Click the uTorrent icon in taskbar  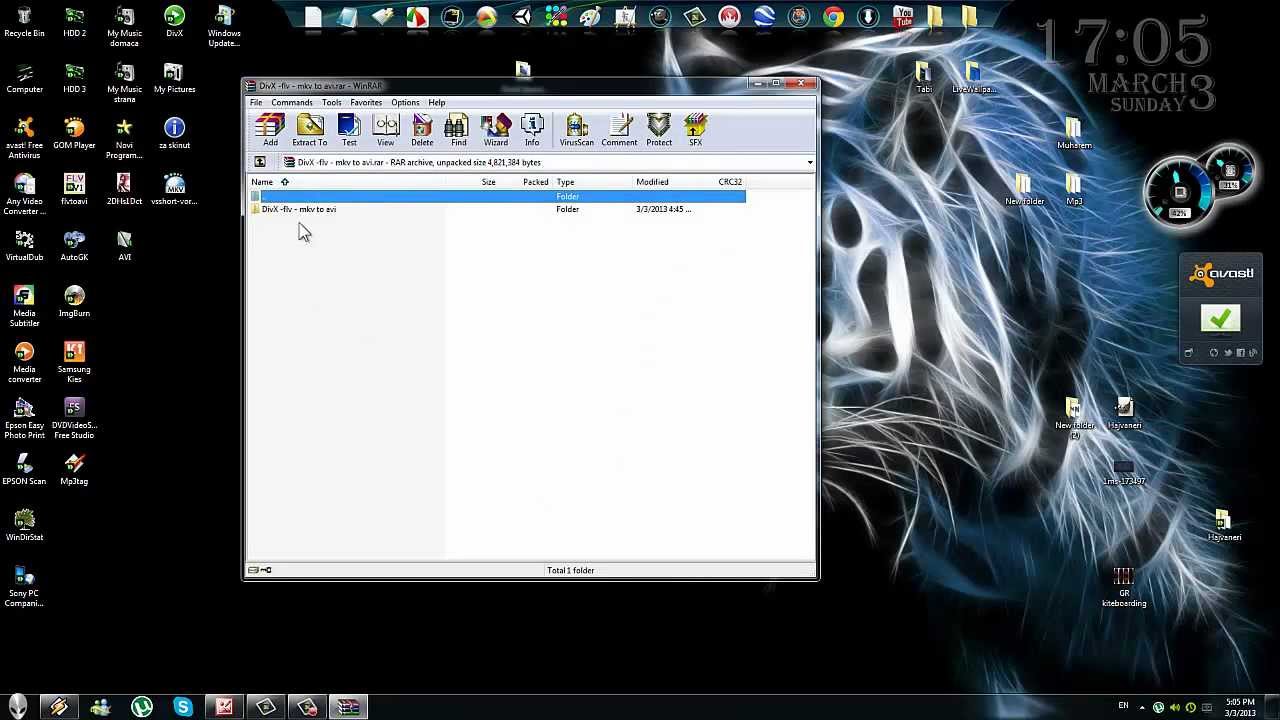(141, 707)
